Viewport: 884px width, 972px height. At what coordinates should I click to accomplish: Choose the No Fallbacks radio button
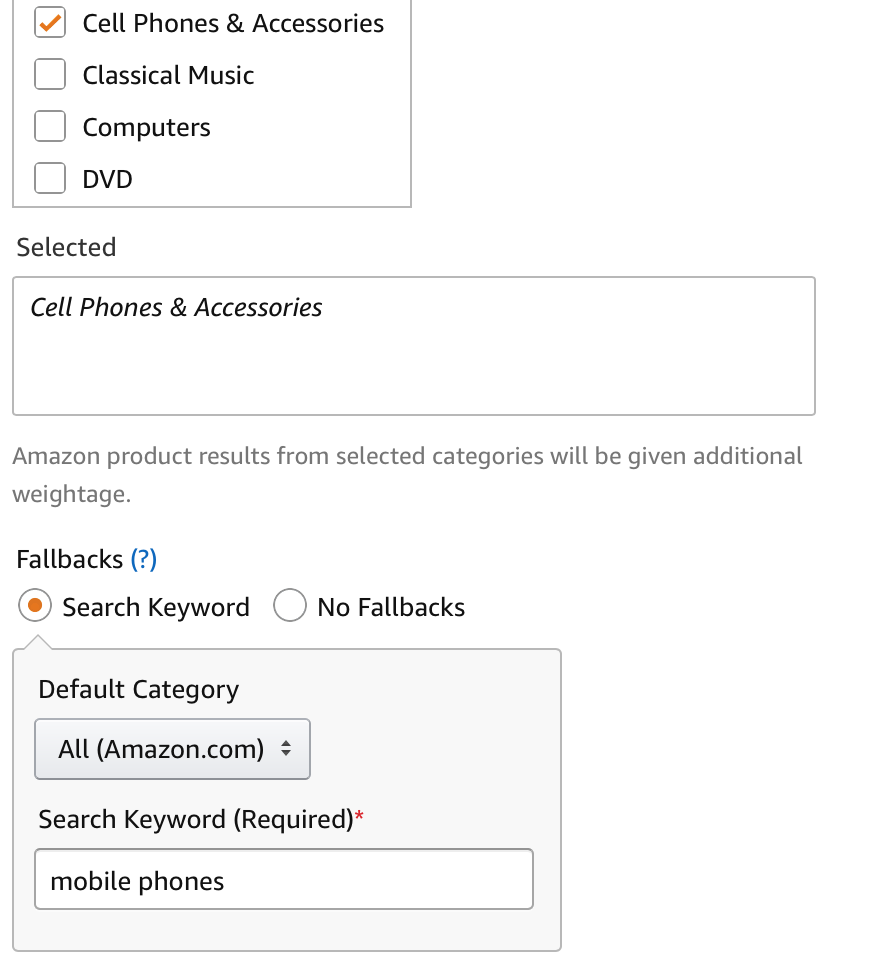coord(289,606)
